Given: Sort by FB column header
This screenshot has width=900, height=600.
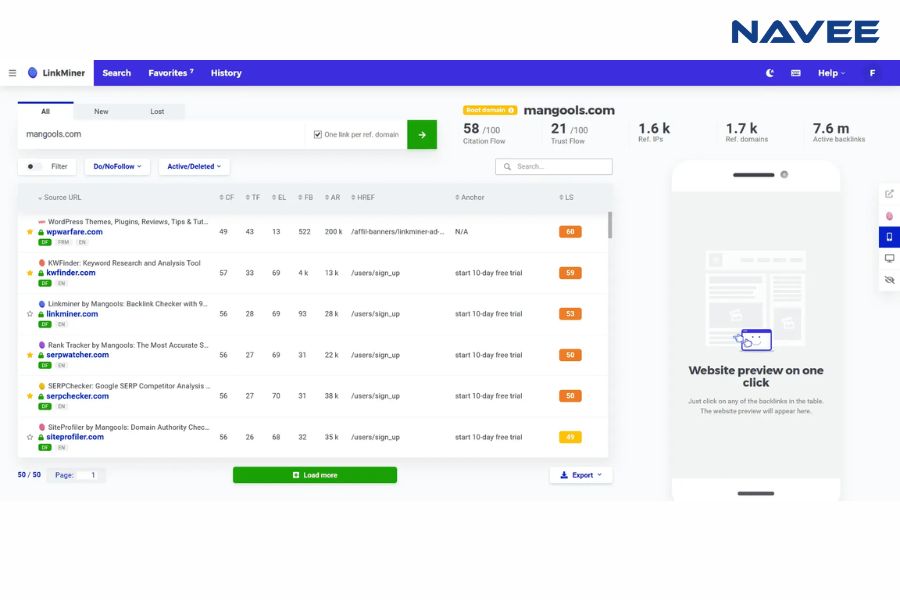Looking at the screenshot, I should pyautogui.click(x=305, y=198).
